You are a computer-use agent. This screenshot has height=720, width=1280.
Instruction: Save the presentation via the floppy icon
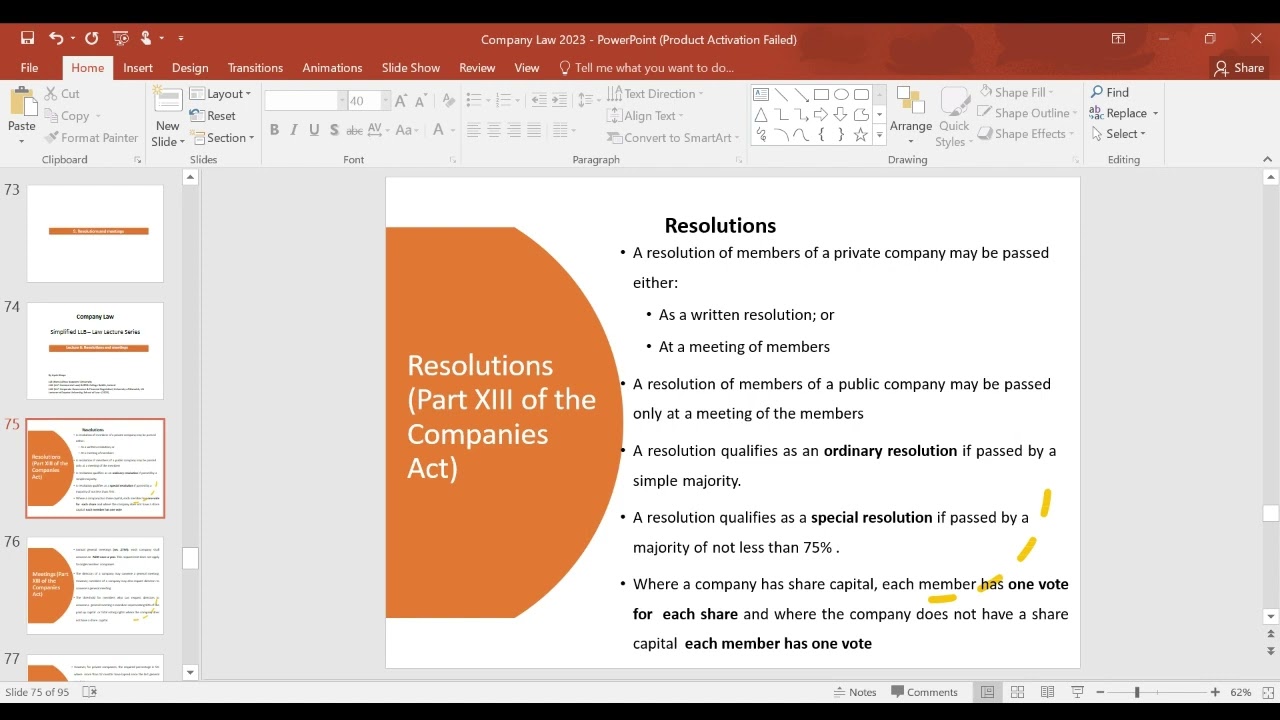(x=28, y=39)
